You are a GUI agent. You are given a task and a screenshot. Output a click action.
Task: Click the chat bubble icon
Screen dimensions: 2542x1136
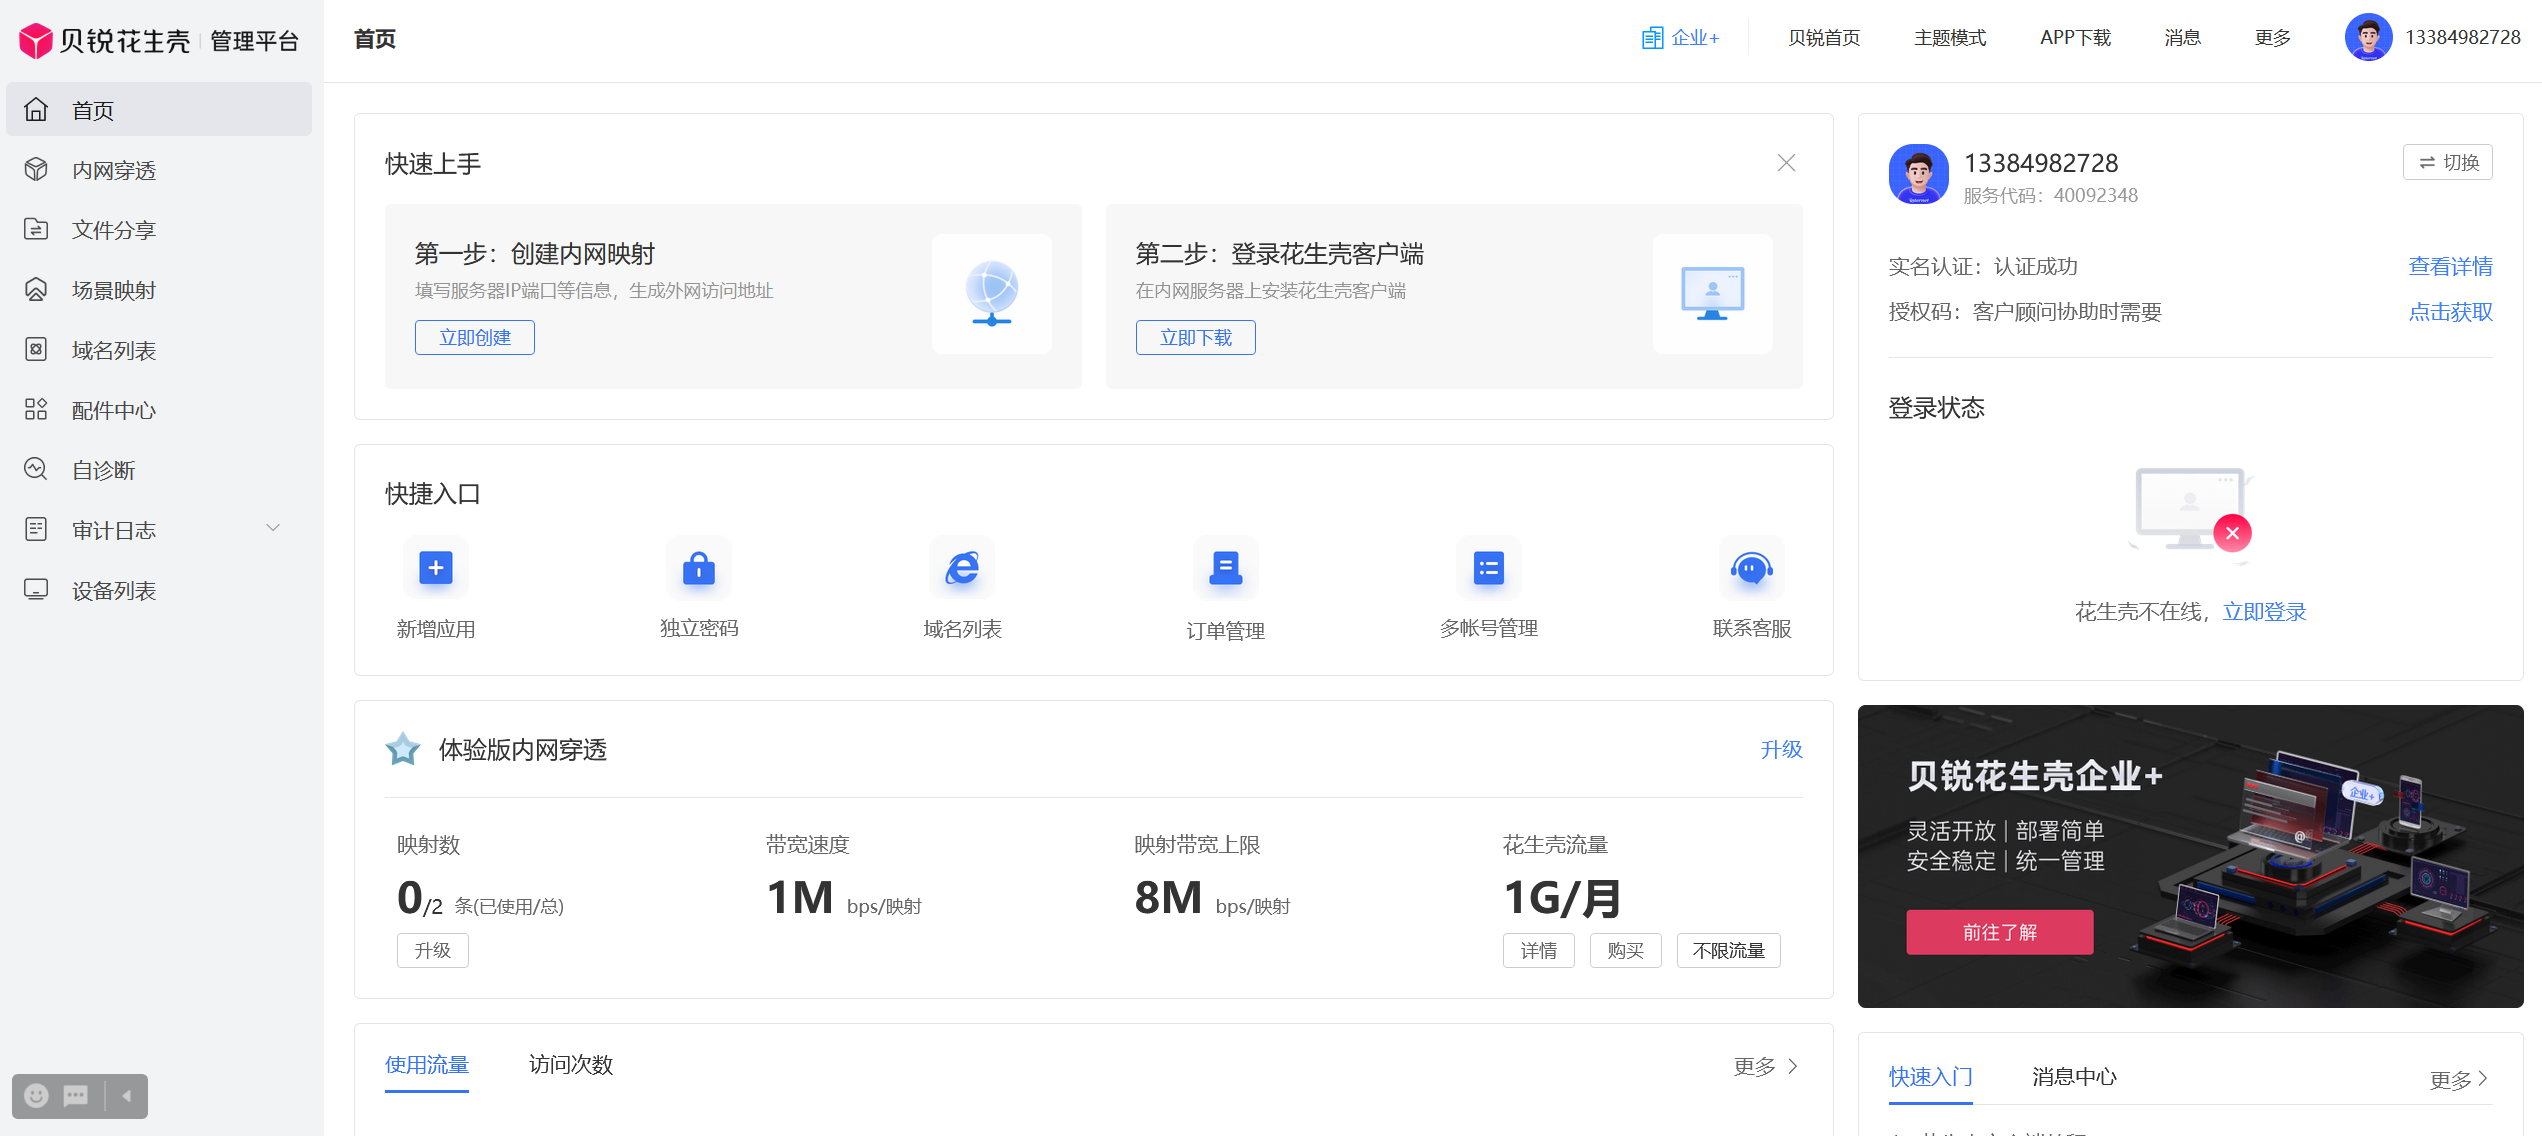[x=76, y=1096]
